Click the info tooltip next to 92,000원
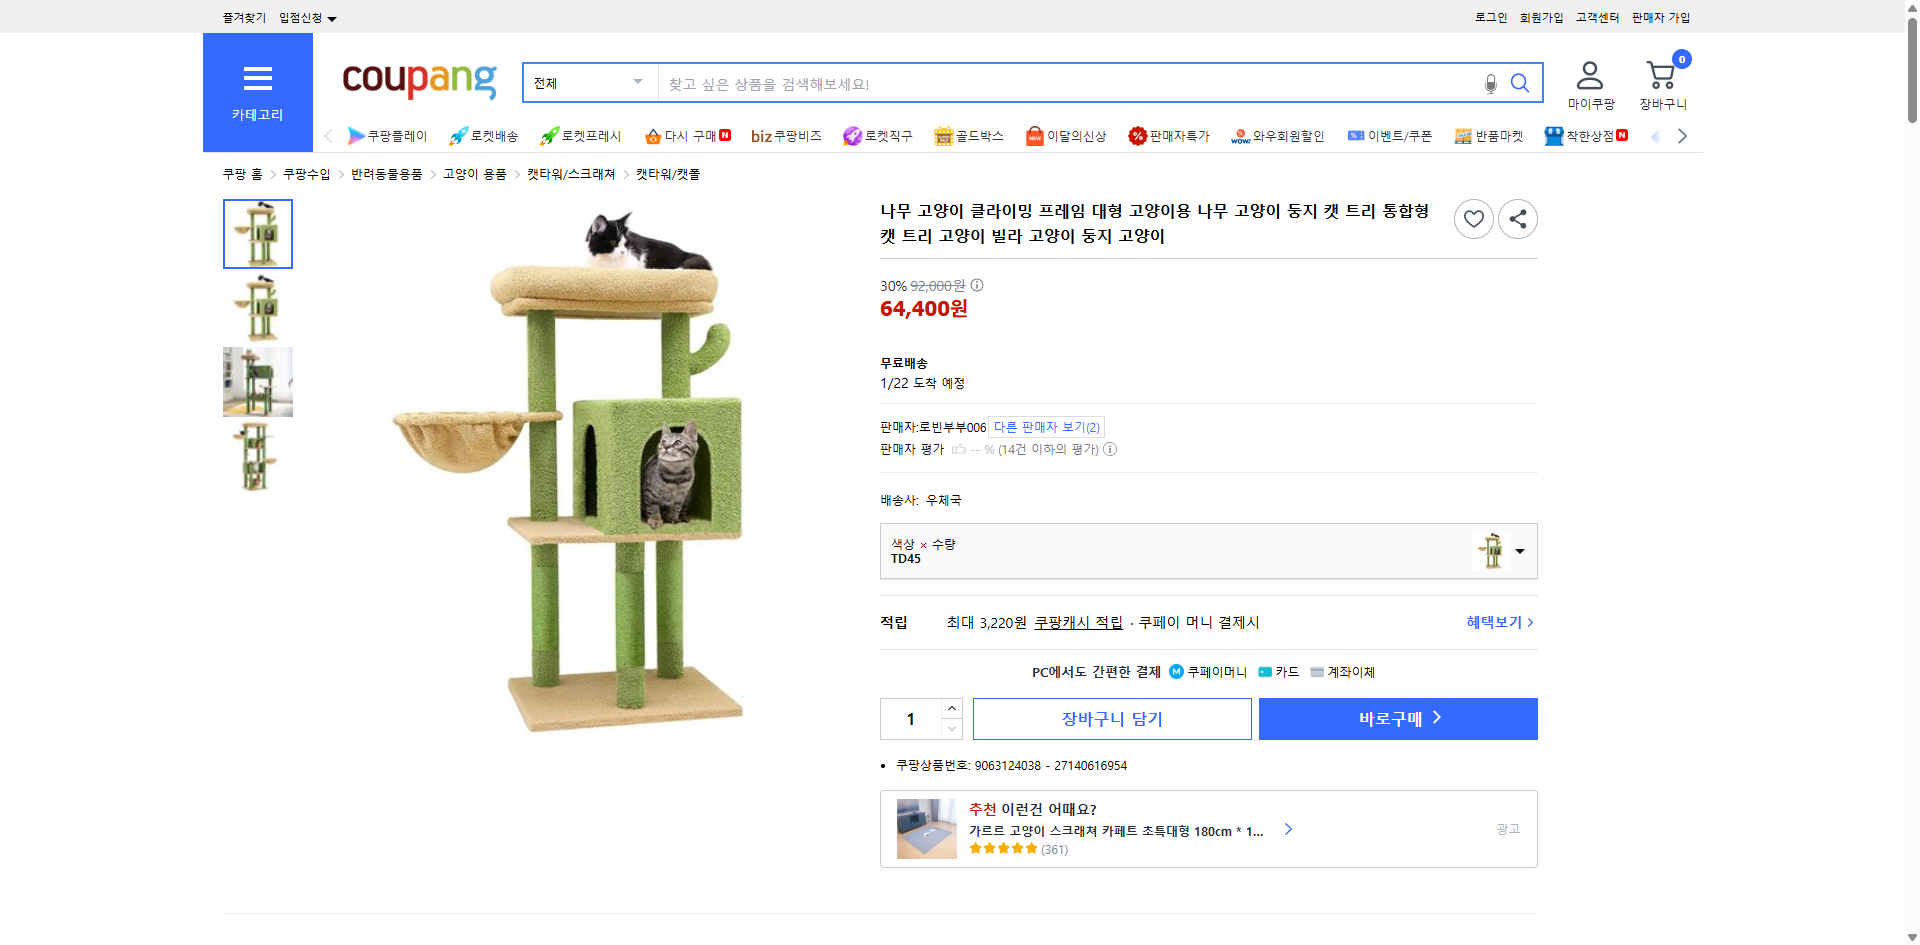 (x=976, y=285)
